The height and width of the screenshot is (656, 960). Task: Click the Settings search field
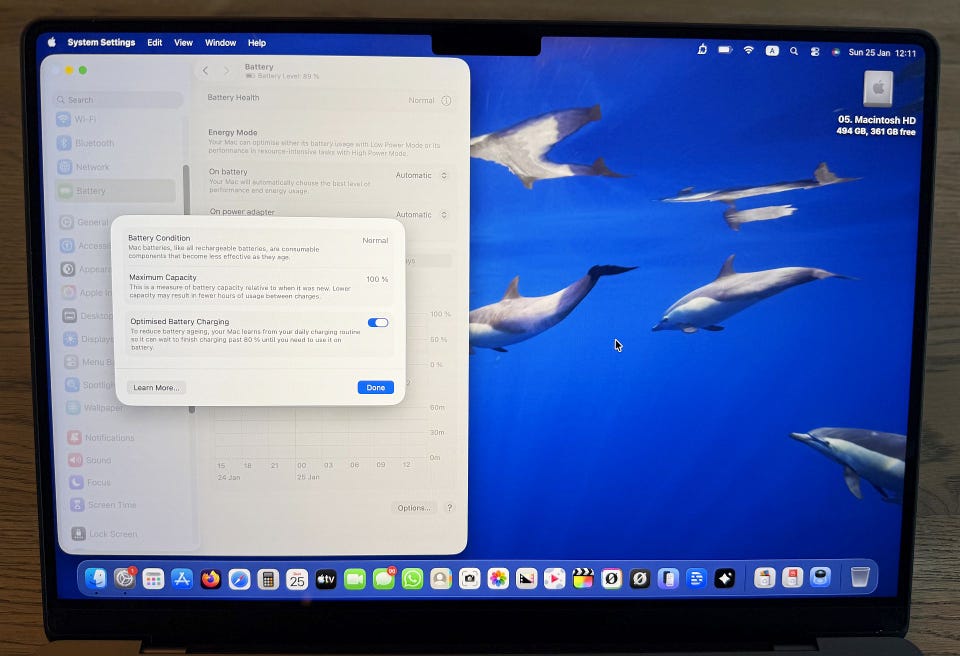[119, 100]
